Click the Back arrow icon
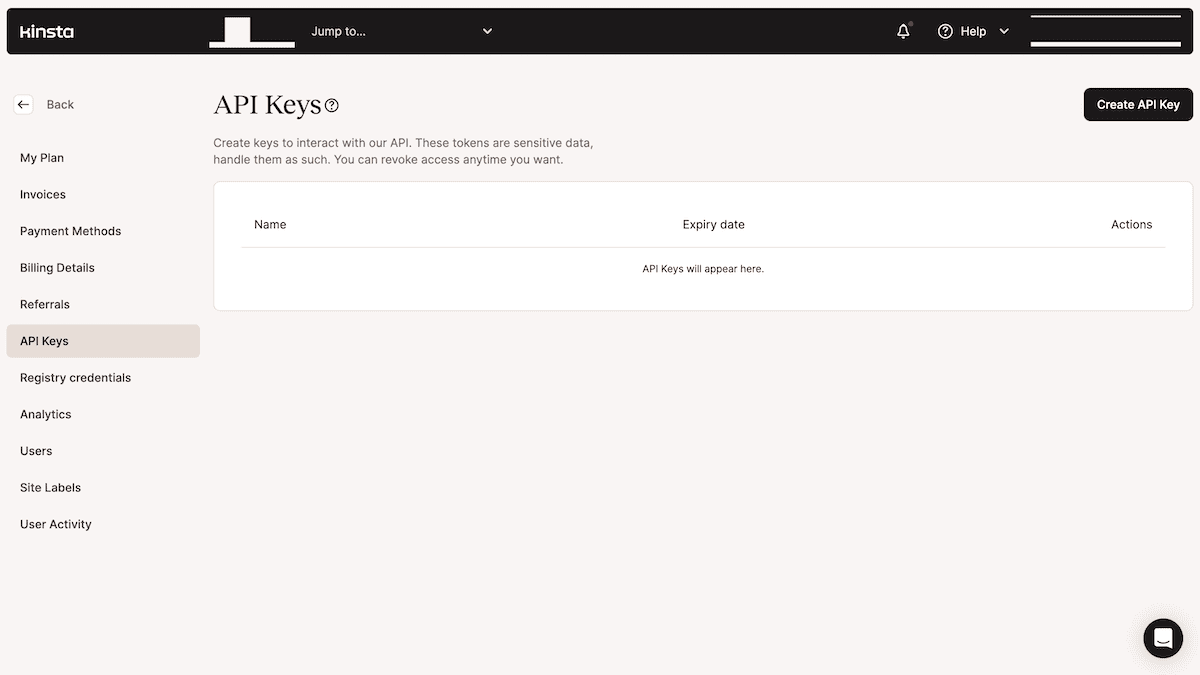This screenshot has width=1200, height=675. 24,104
